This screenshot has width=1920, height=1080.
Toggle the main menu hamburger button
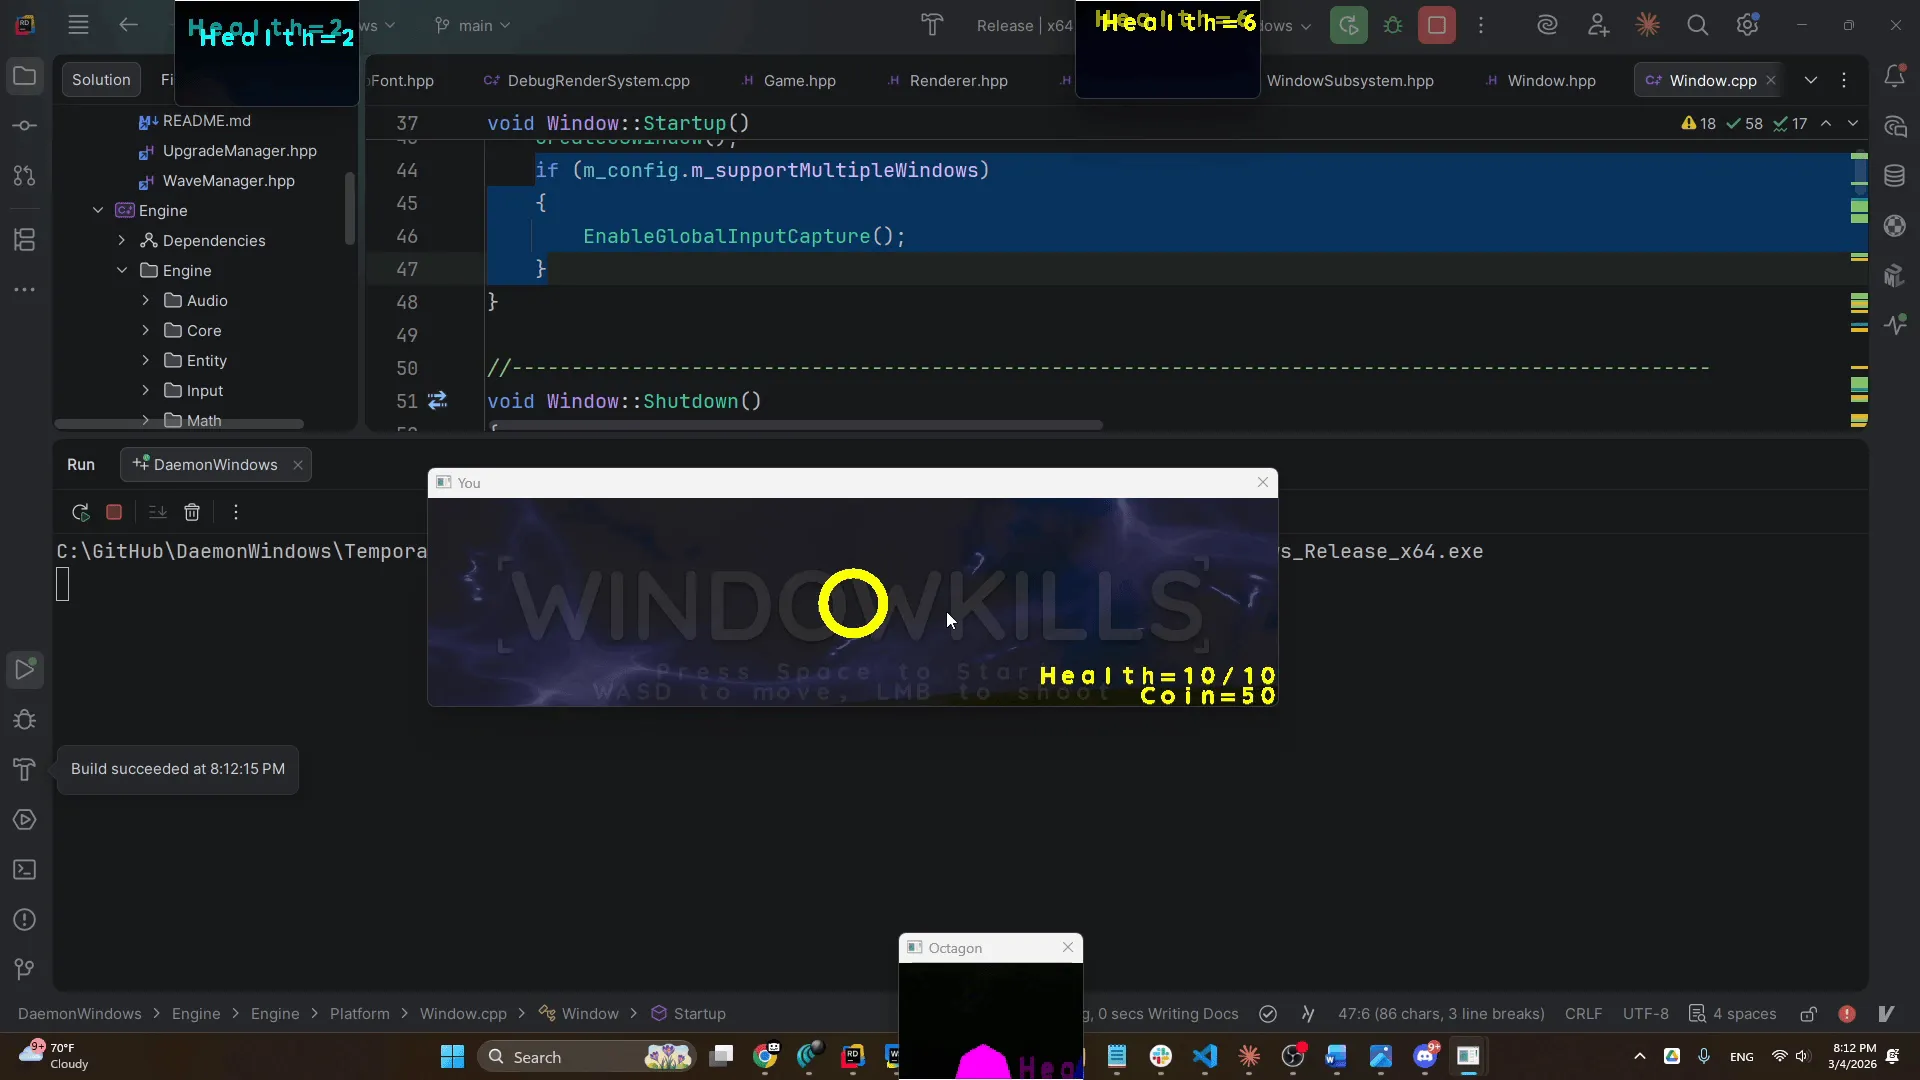[78, 25]
